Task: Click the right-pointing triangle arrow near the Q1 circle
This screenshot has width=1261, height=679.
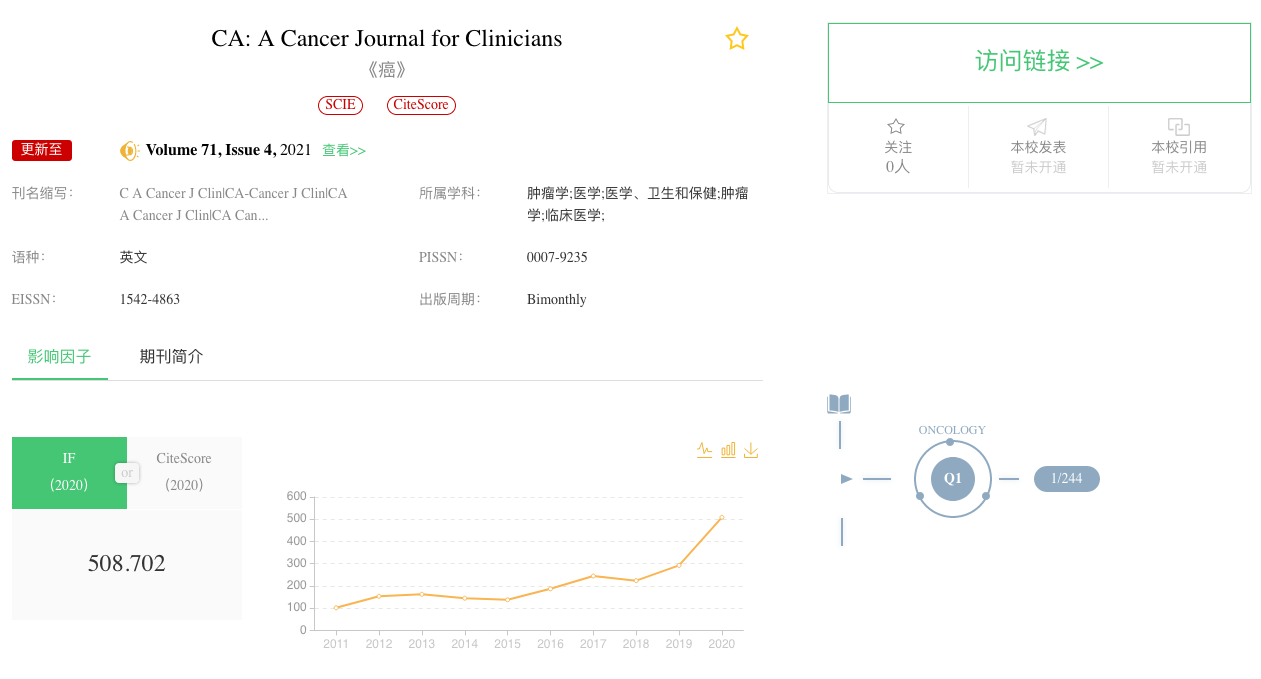Action: point(846,479)
